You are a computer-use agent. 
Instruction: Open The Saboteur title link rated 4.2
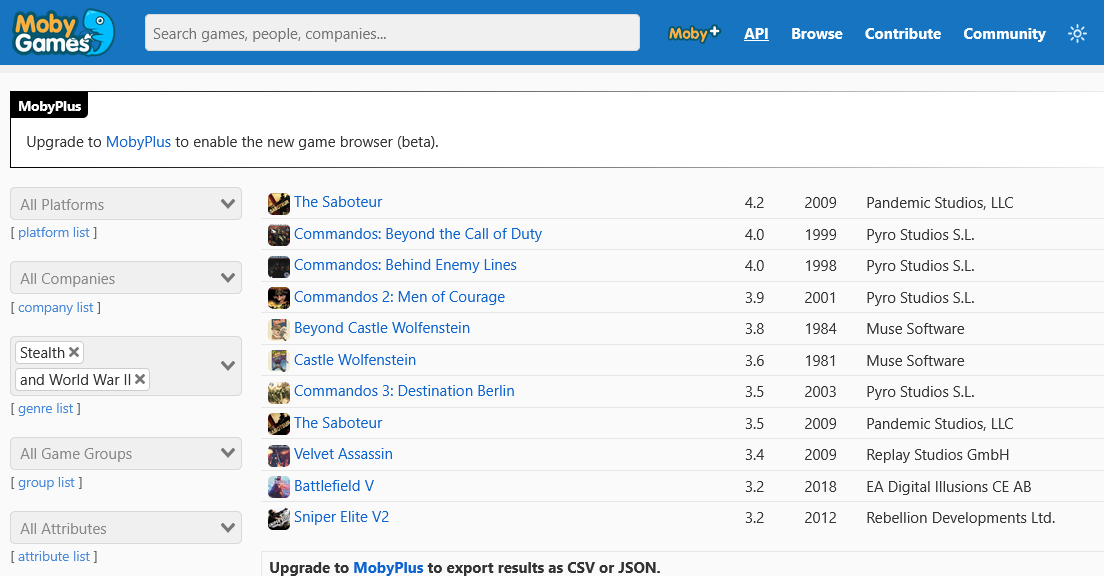pos(338,202)
